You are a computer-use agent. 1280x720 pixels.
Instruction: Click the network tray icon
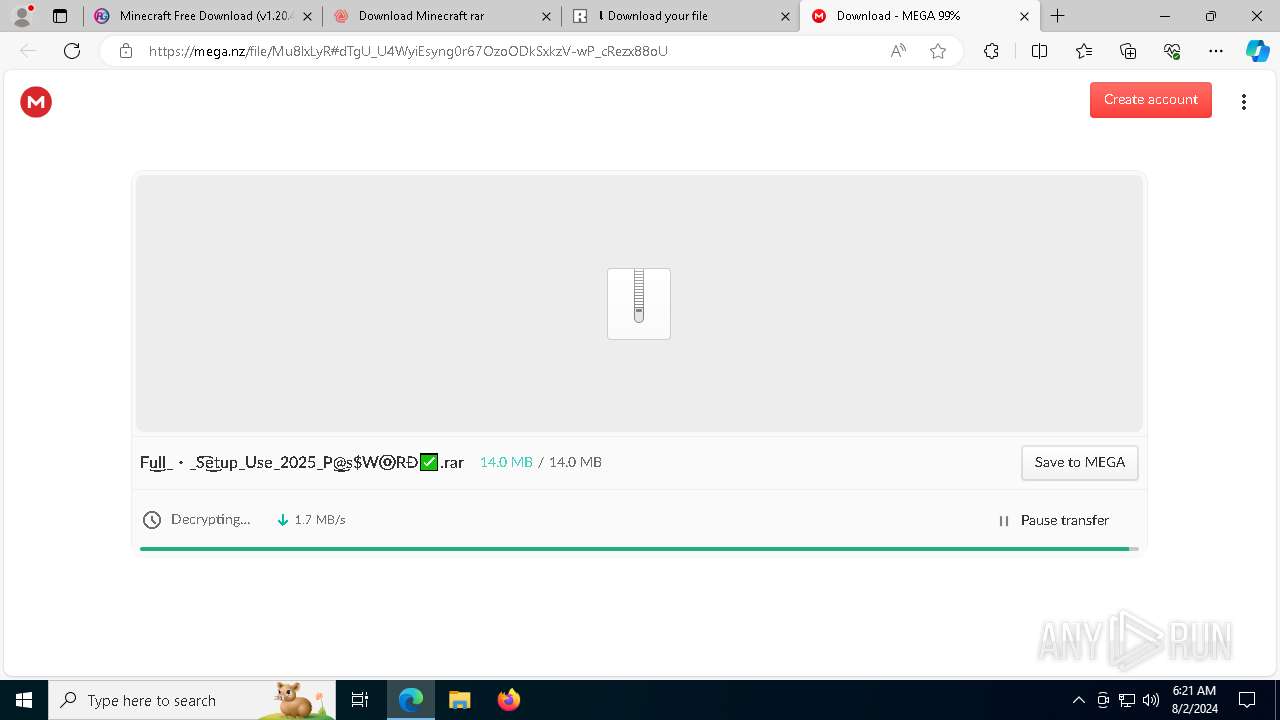1127,700
